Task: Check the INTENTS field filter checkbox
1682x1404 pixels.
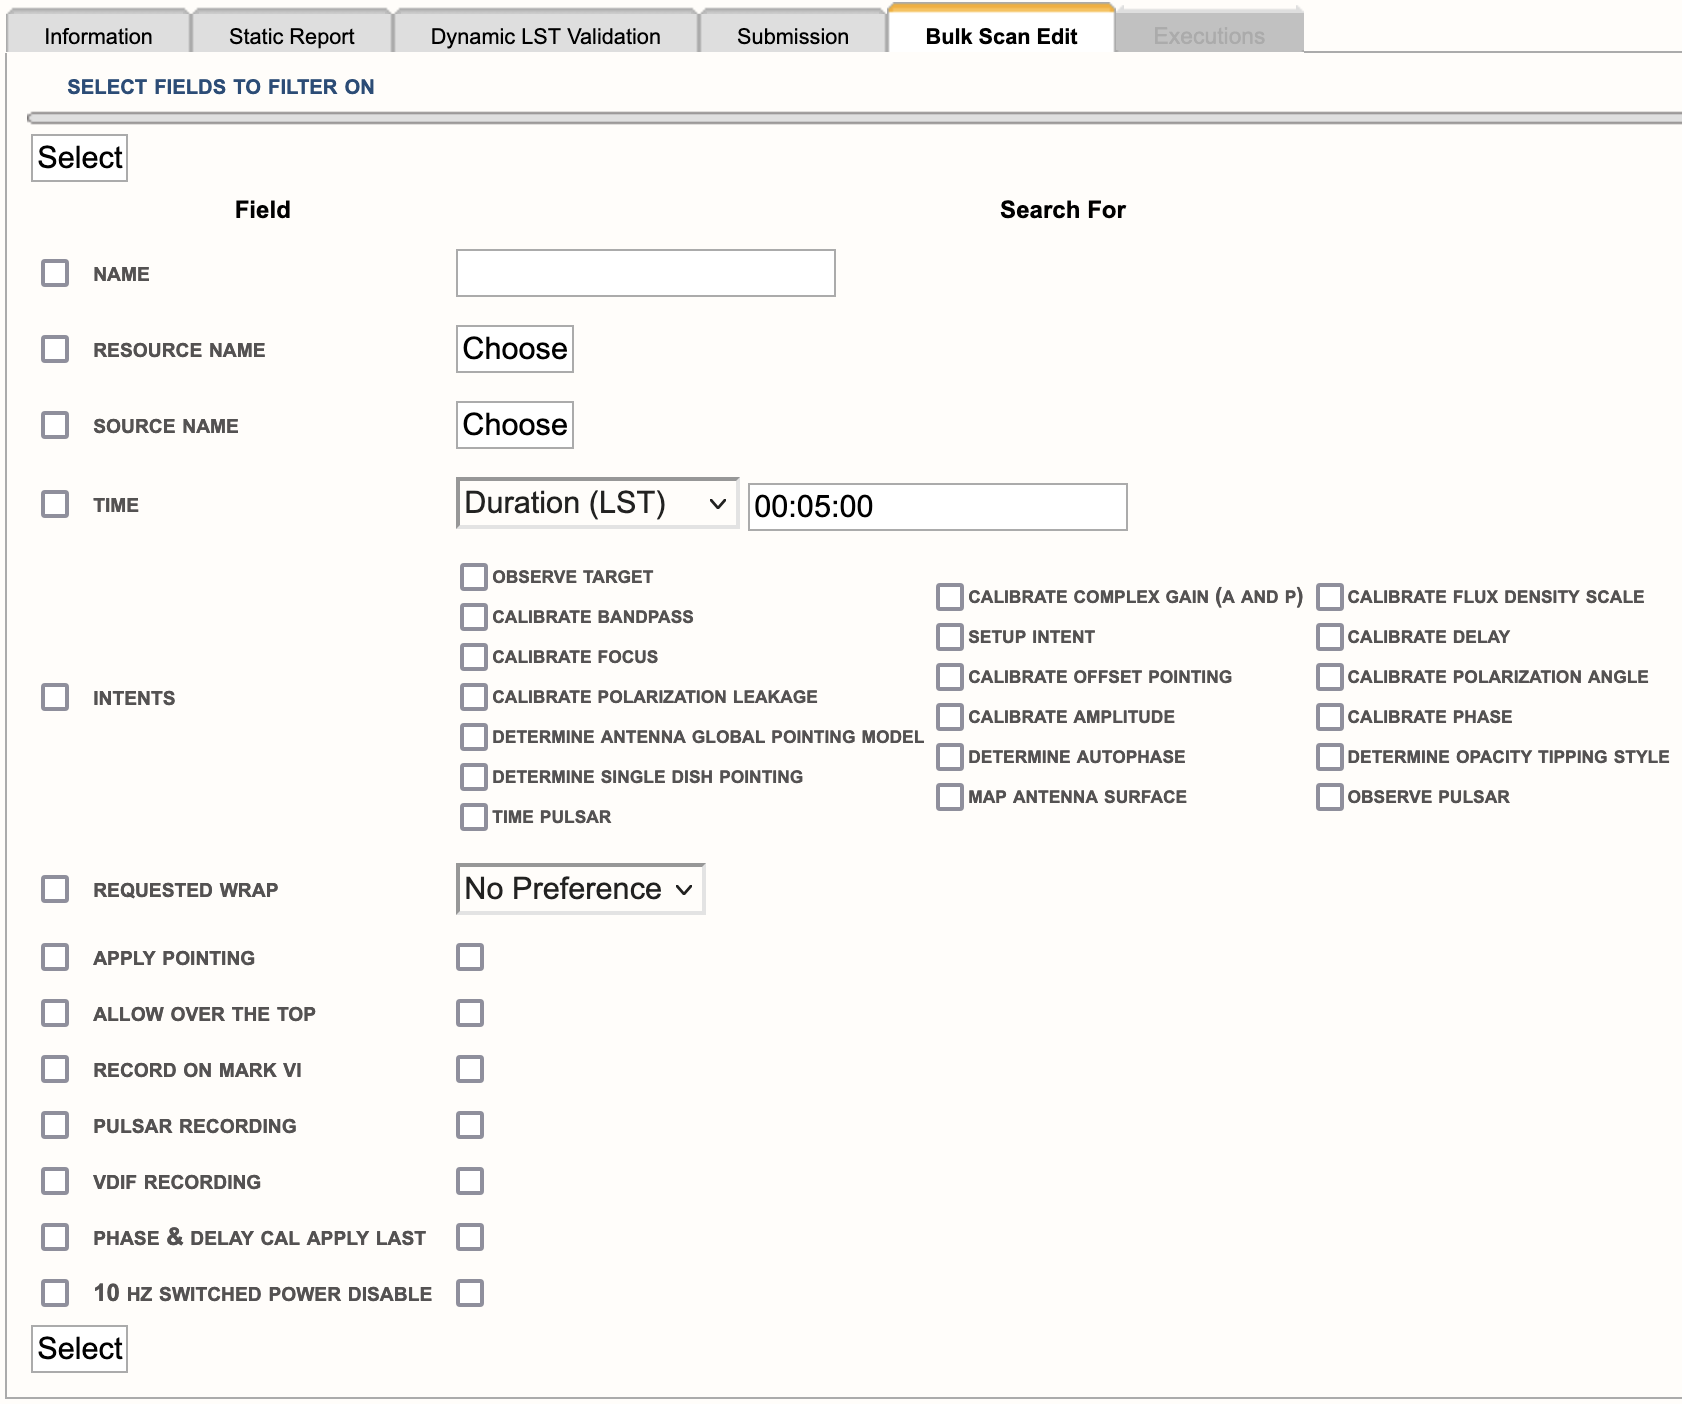Action: pyautogui.click(x=55, y=697)
